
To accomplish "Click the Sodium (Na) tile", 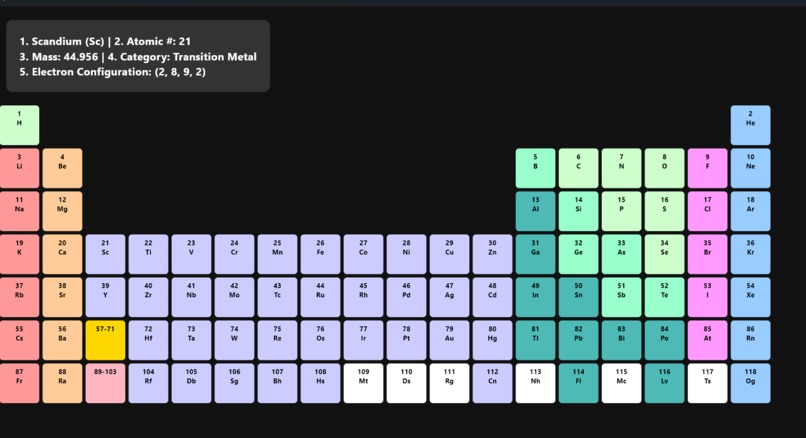I will tap(19, 211).
